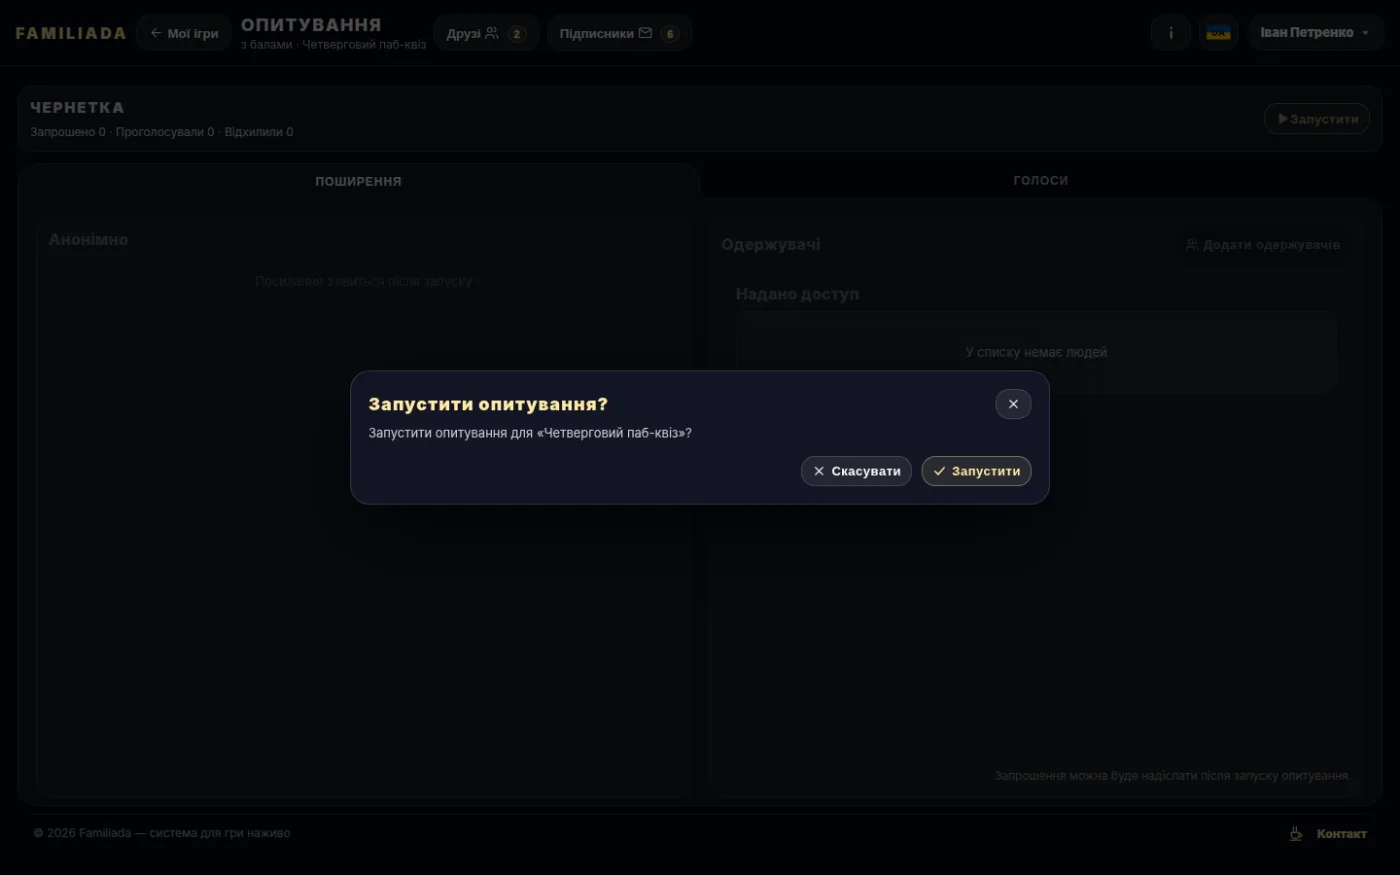
Task: Click Скасувати in the dialog
Action: [856, 471]
